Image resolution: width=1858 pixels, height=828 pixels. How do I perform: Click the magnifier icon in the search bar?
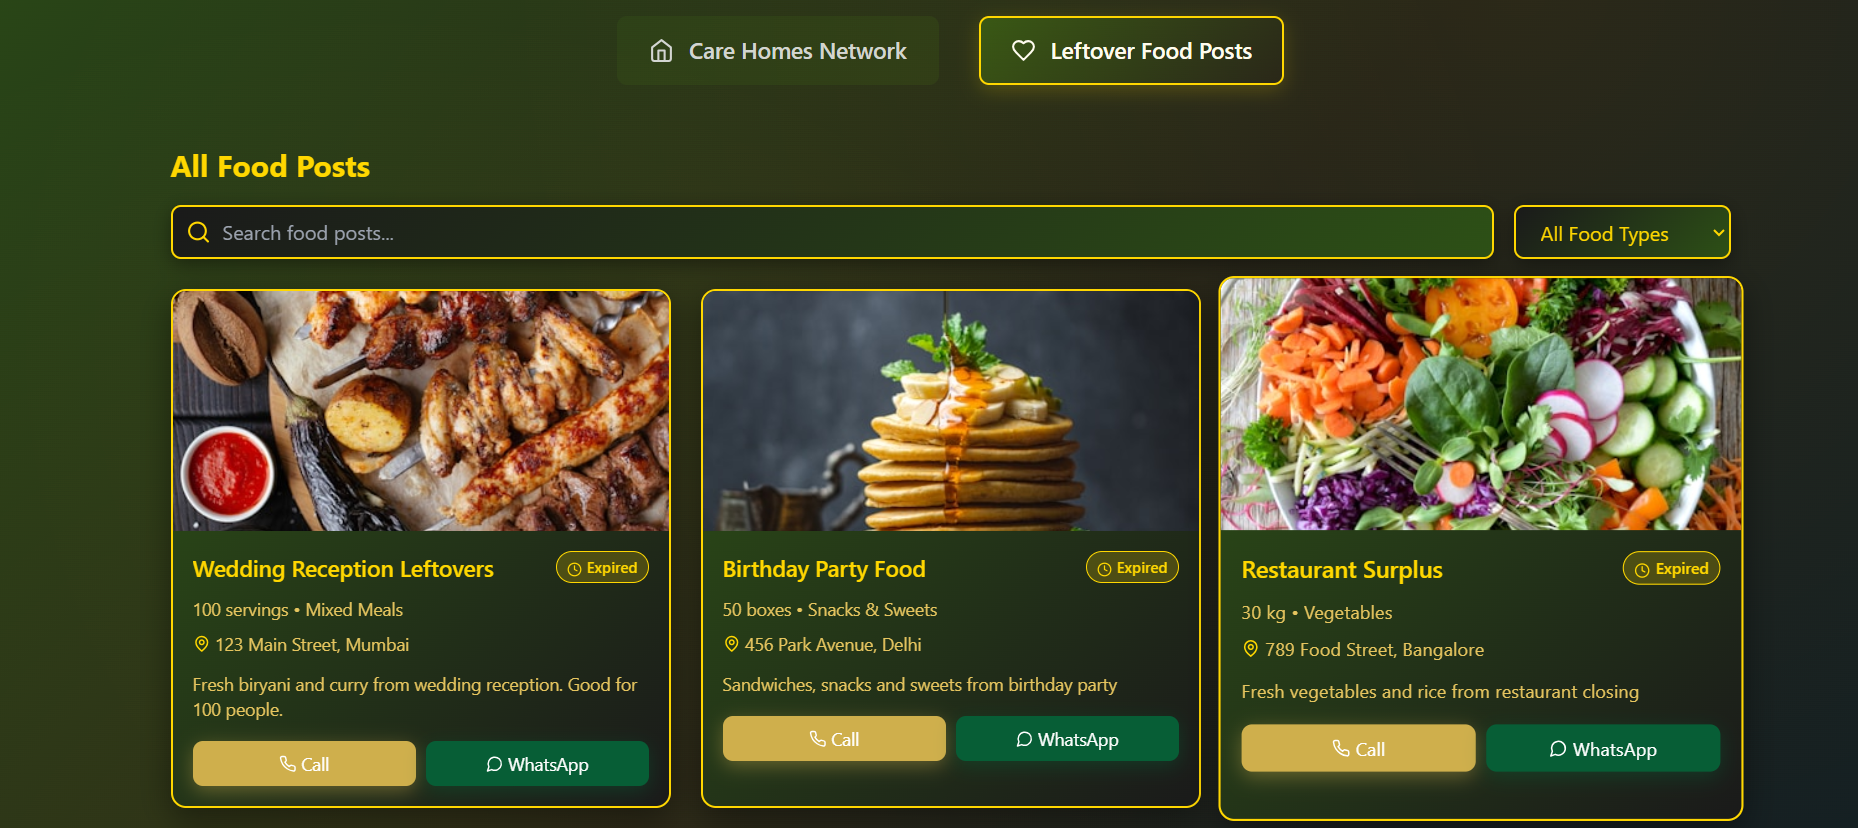point(199,232)
